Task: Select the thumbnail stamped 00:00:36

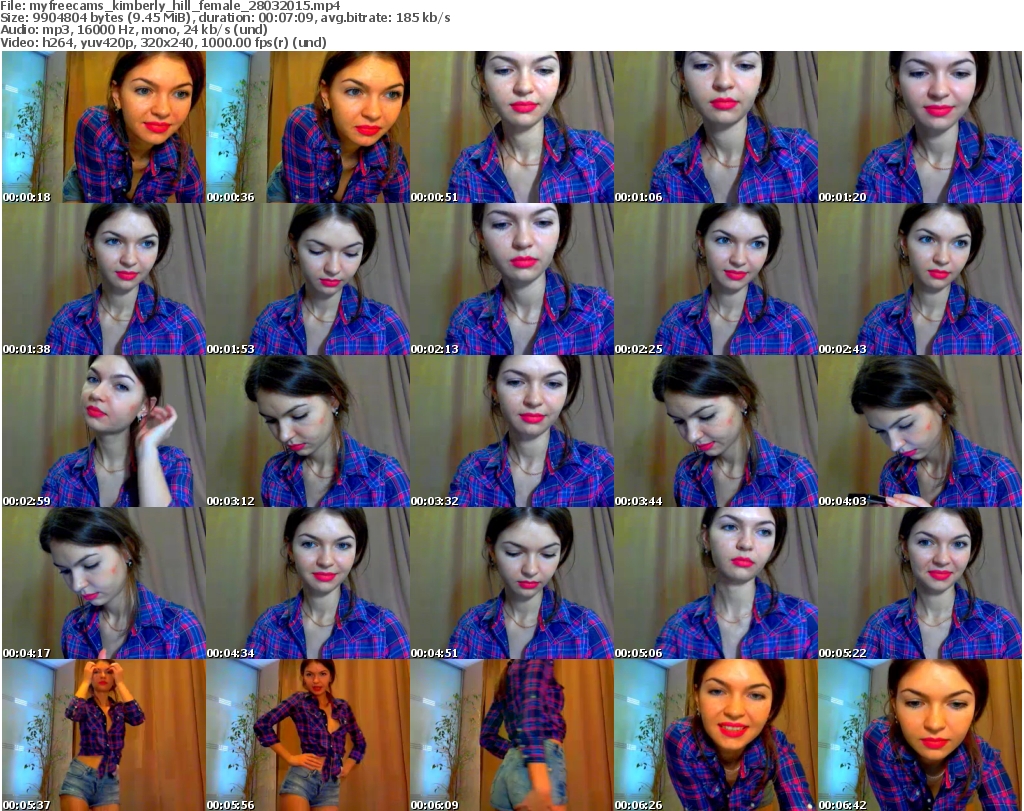Action: 308,127
